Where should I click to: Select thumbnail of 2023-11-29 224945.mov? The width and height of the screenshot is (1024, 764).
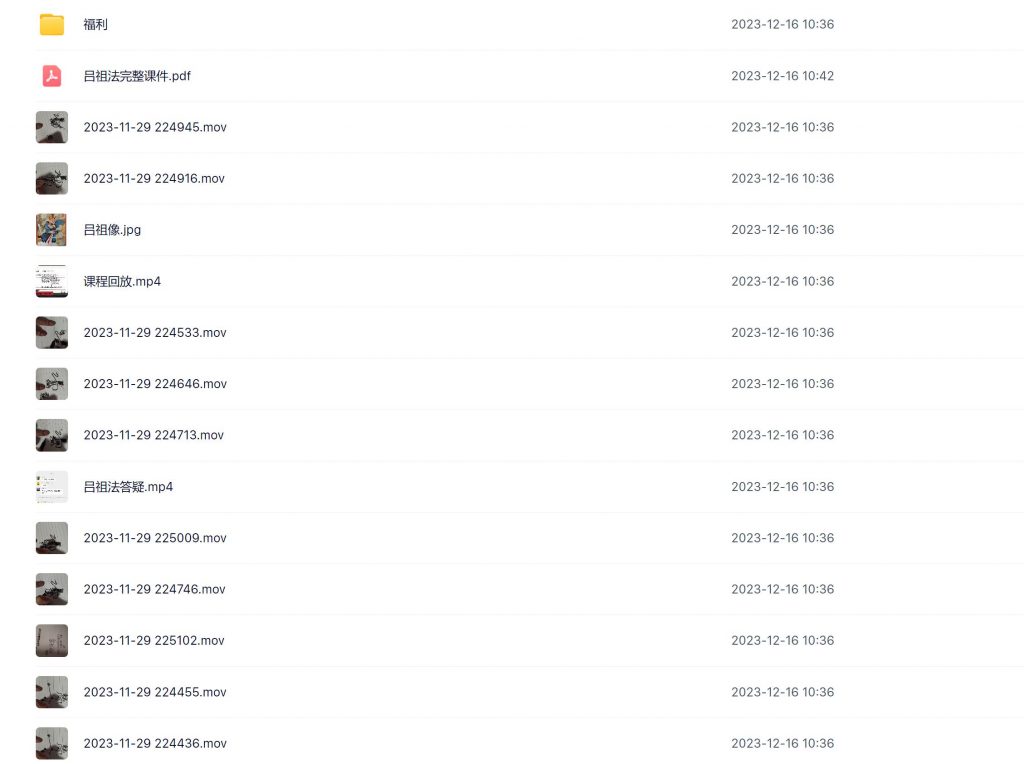click(52, 127)
